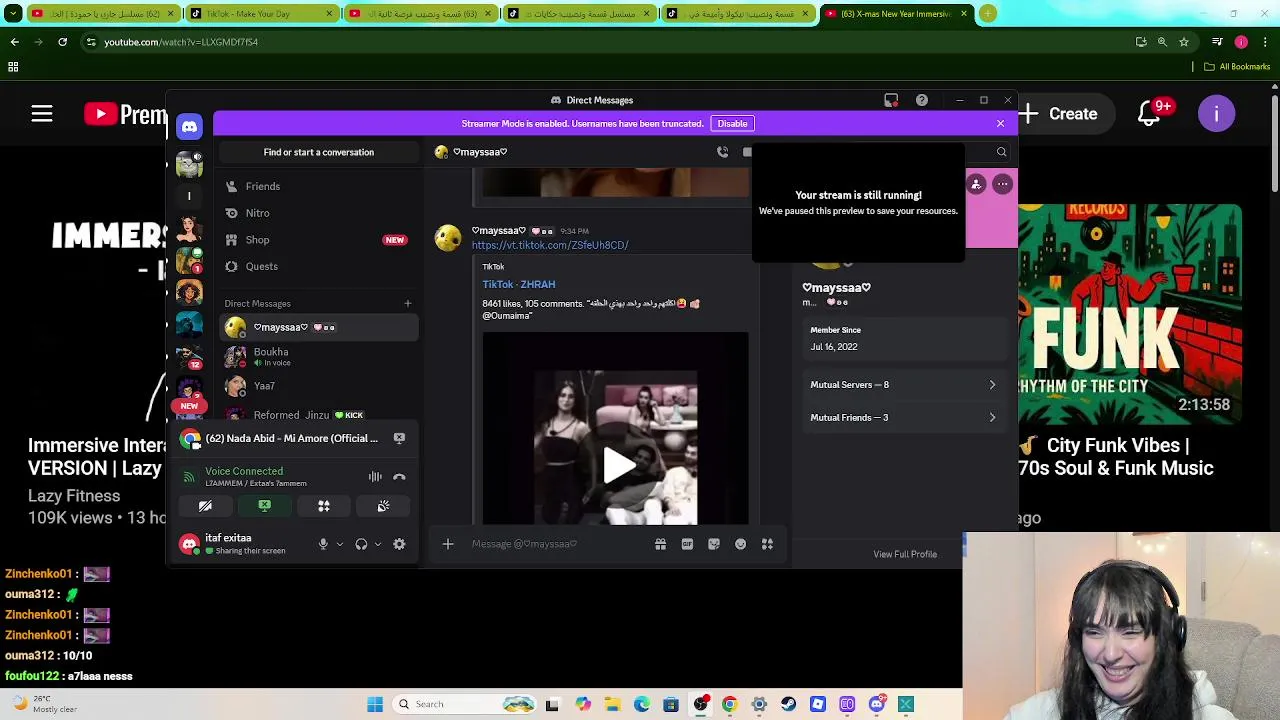Click View Full Profile
Viewport: 1280px width, 720px height.
905,554
